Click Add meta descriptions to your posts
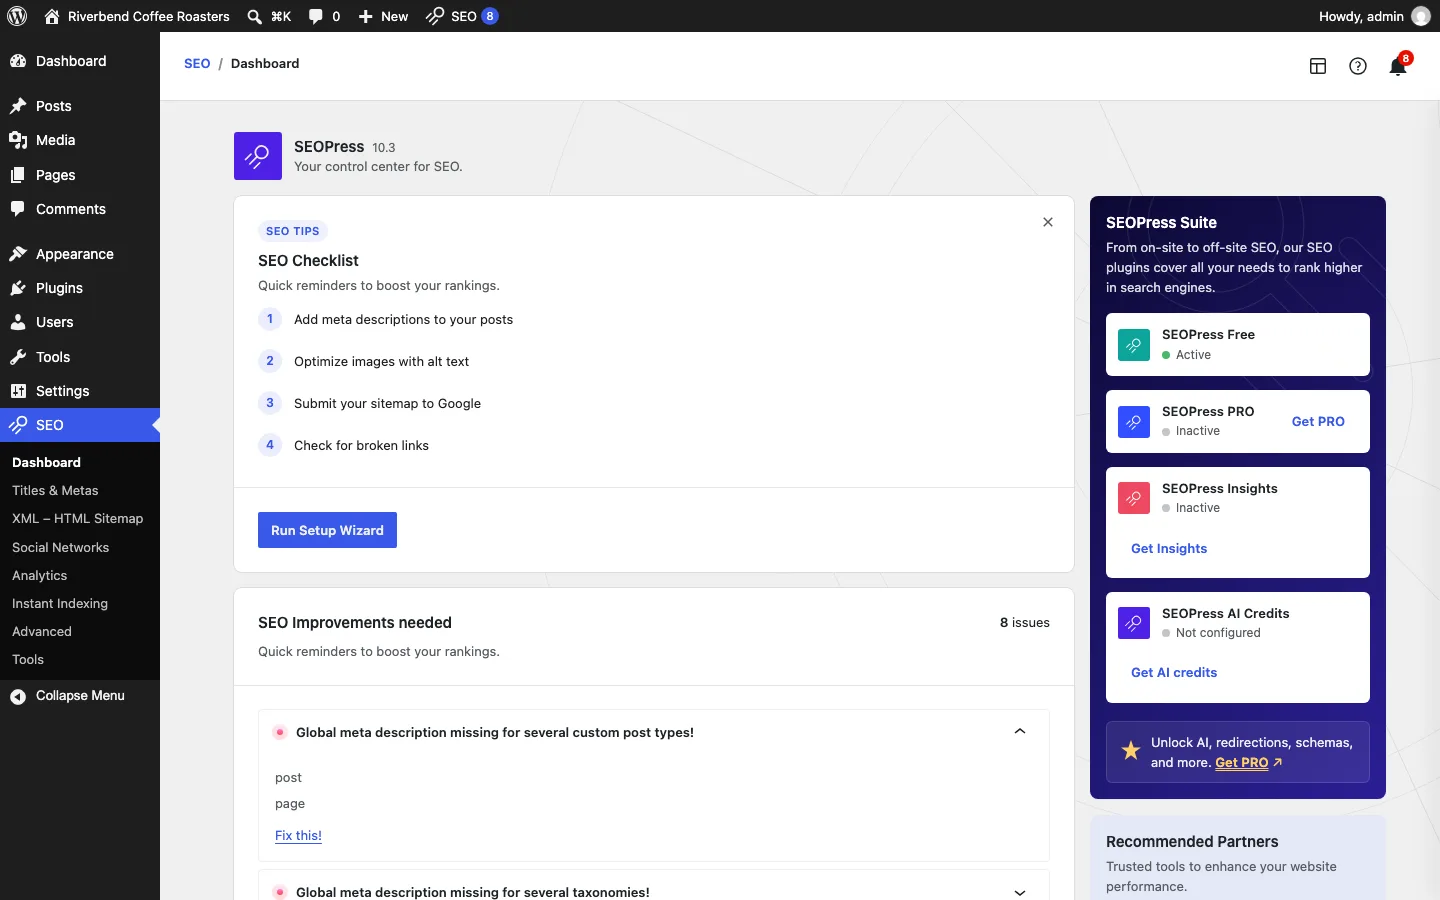Viewport: 1440px width, 900px height. click(403, 320)
